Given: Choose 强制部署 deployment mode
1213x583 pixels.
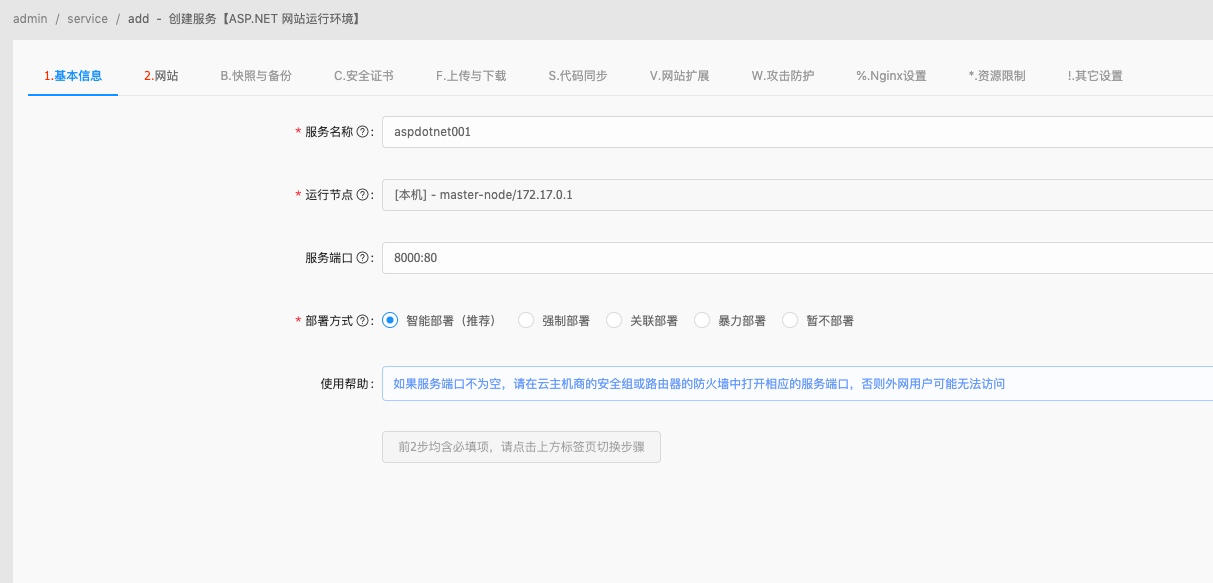Looking at the screenshot, I should pyautogui.click(x=525, y=320).
